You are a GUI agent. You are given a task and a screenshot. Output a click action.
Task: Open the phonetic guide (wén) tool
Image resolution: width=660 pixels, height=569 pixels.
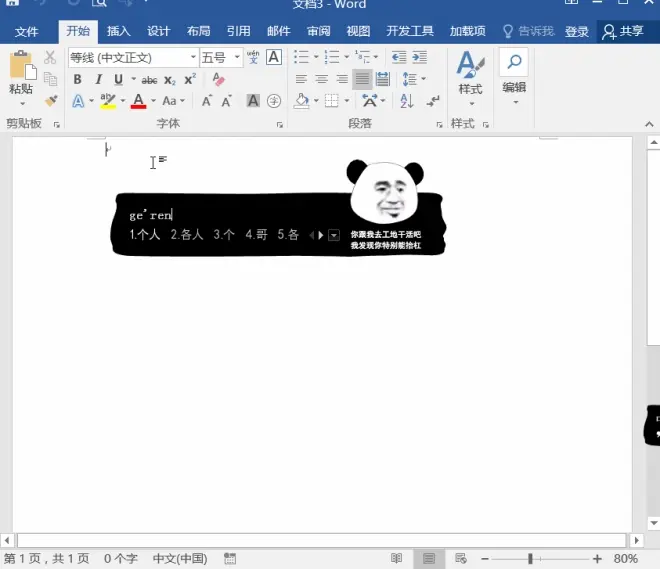[253, 57]
